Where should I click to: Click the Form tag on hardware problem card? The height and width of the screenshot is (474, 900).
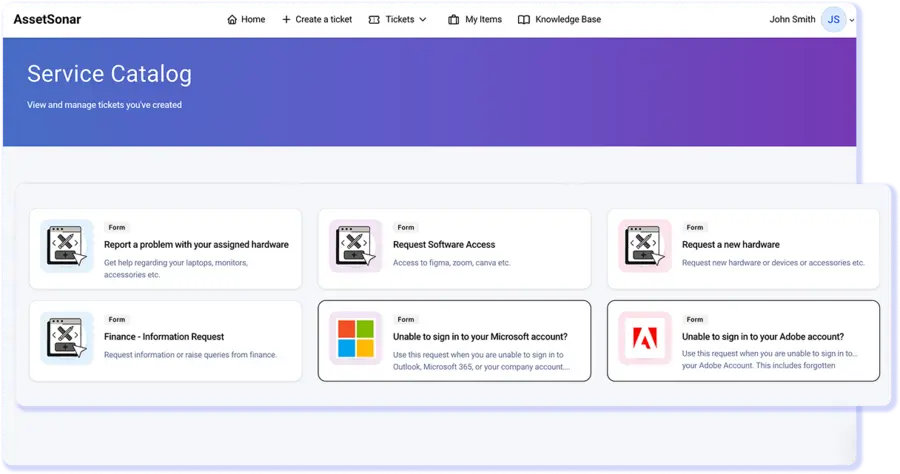pyautogui.click(x=117, y=227)
